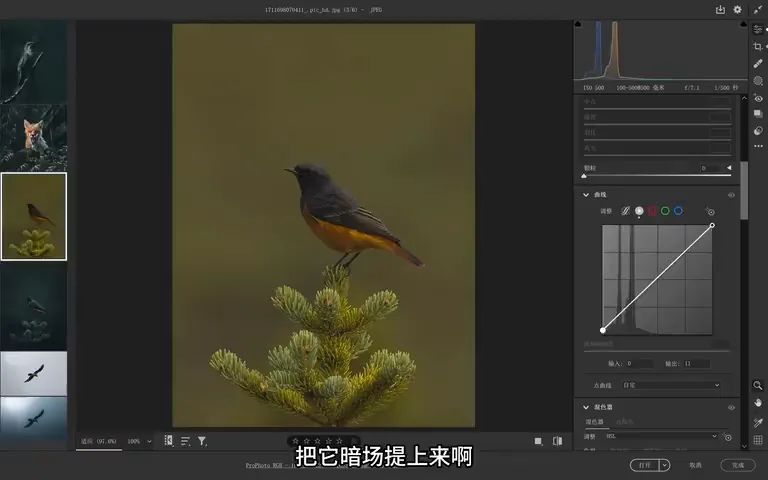Pick the curve targeted adjustment tool
This screenshot has height=480, width=768.
pyautogui.click(x=710, y=212)
